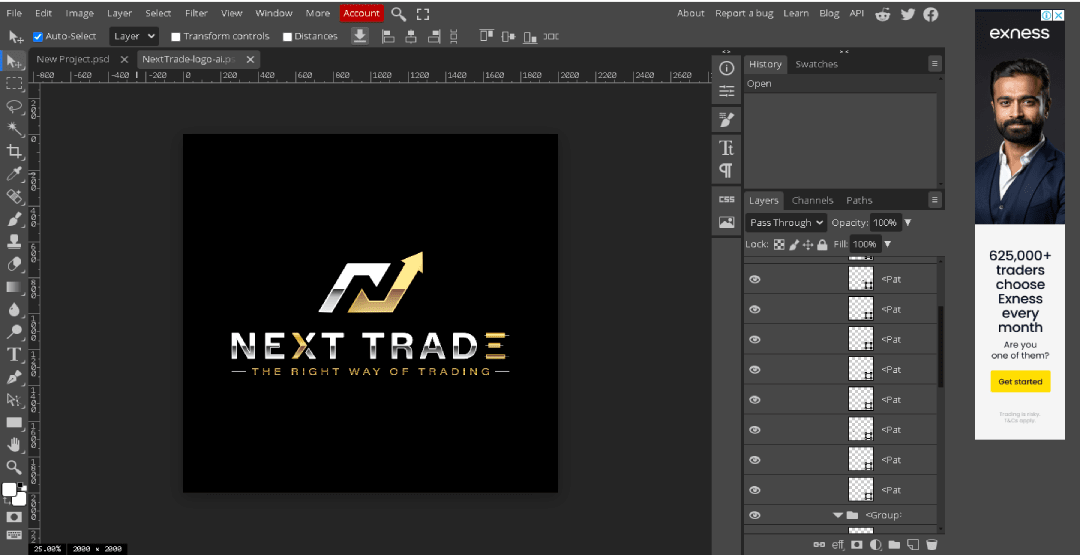
Task: Open the Character panel icon
Action: [x=726, y=147]
